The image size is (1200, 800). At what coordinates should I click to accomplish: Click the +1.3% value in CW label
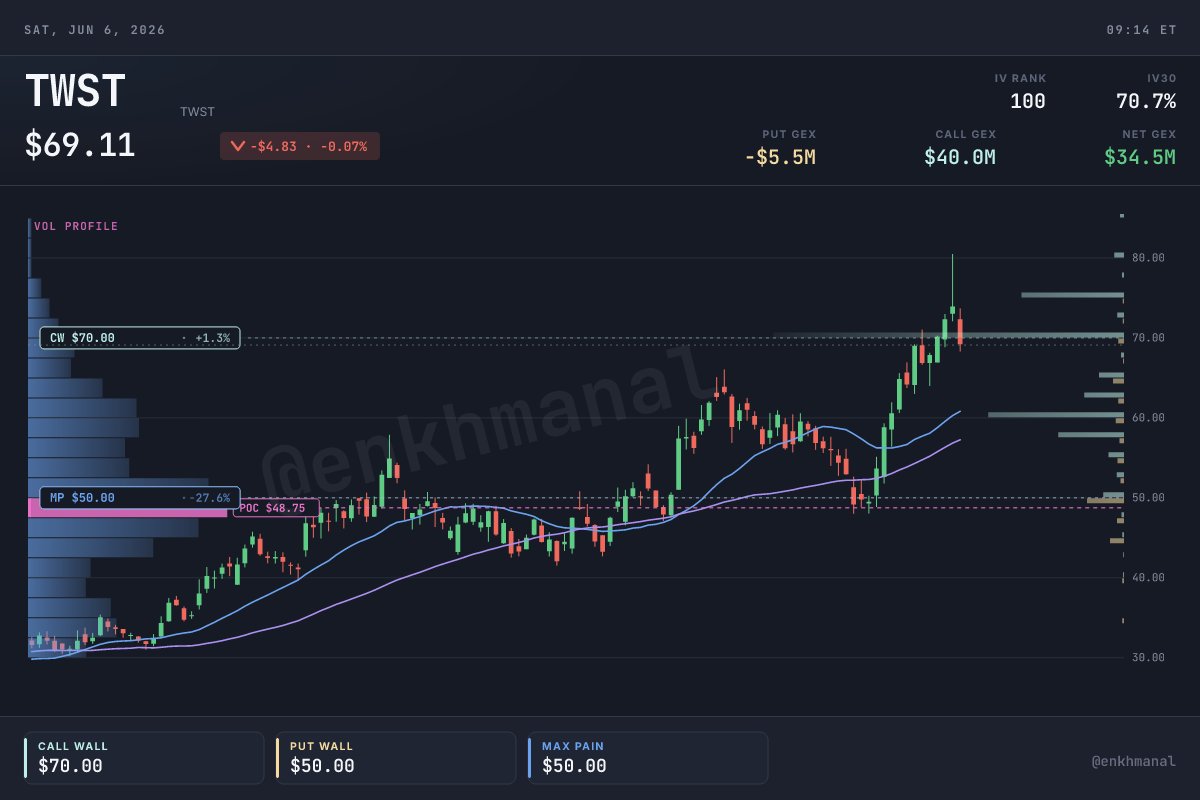[x=212, y=338]
